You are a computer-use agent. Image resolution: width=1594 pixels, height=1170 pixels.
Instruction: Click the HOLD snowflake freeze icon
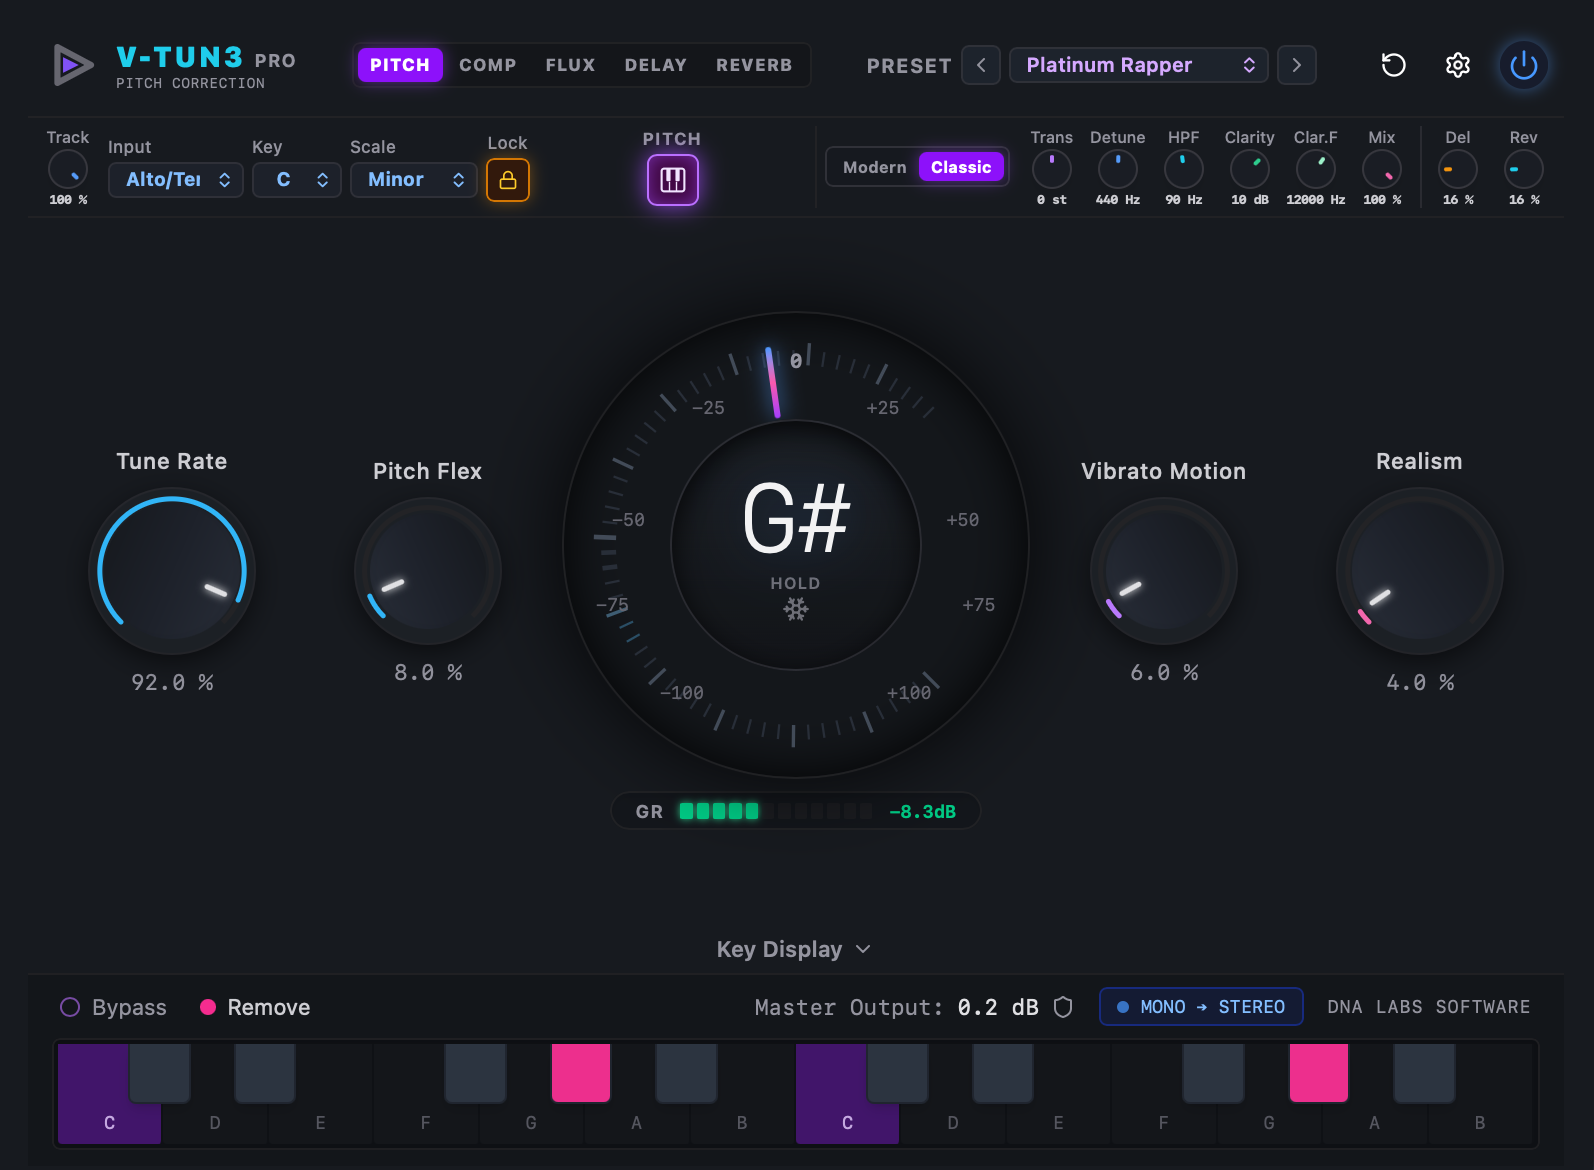point(796,609)
